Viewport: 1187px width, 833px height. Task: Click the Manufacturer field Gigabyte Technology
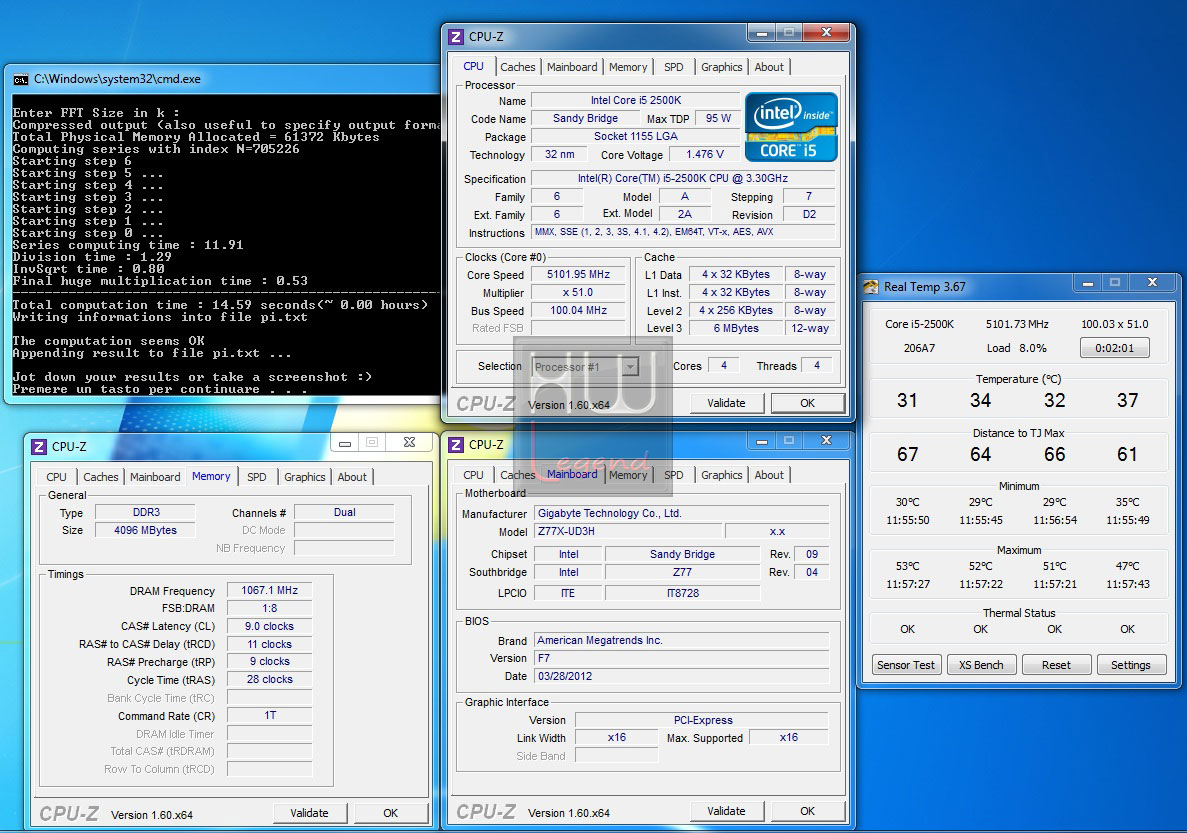(681, 513)
